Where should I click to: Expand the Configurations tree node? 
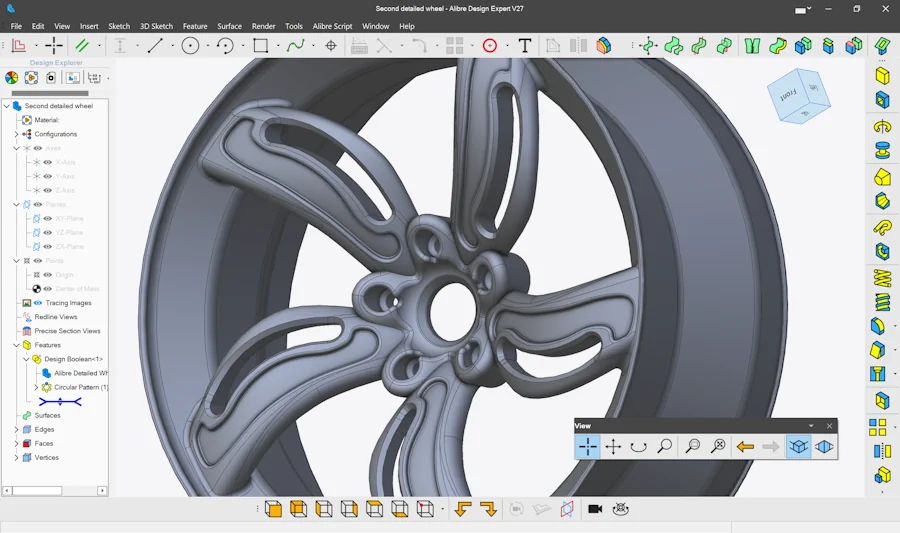click(x=16, y=134)
